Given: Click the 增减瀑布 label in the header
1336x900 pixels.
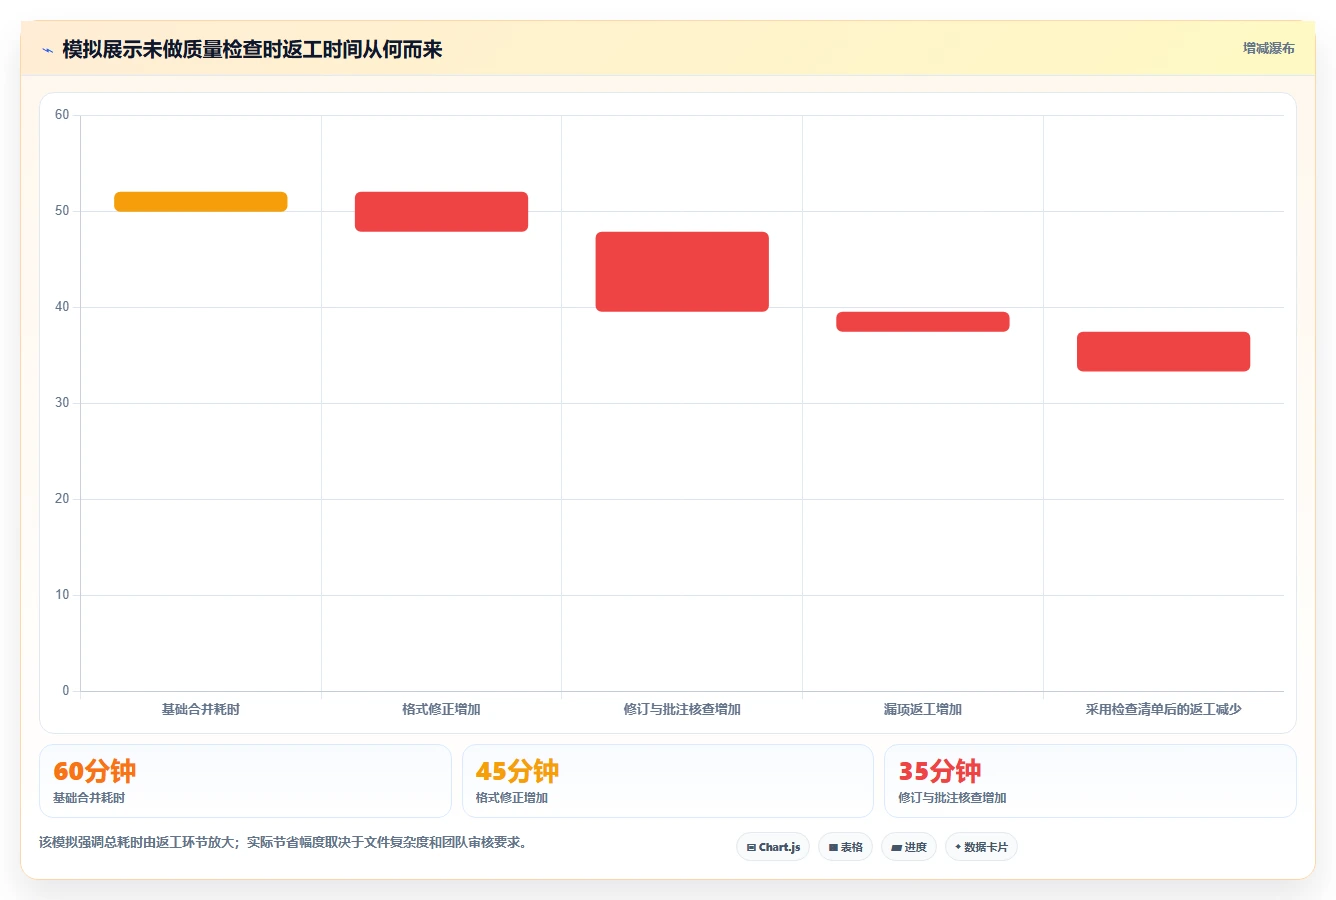Looking at the screenshot, I should pyautogui.click(x=1268, y=48).
